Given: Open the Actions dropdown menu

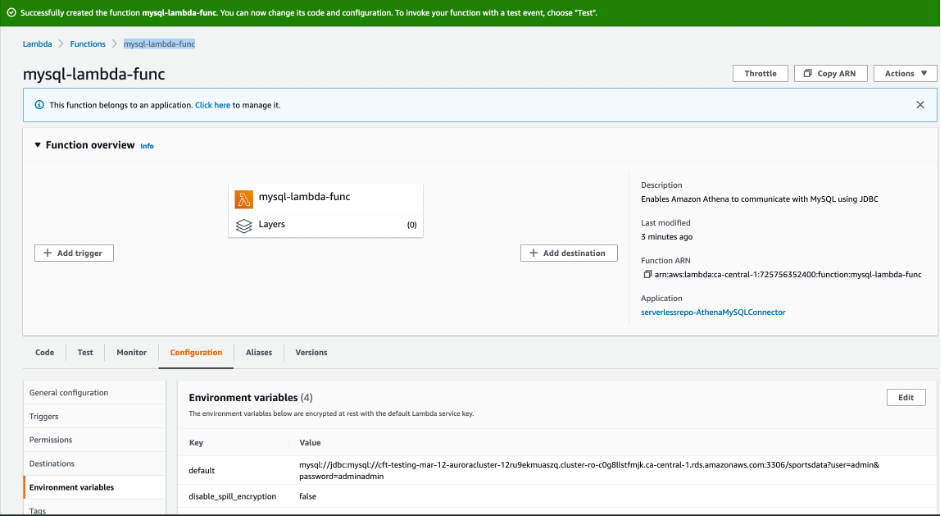Looking at the screenshot, I should click(x=905, y=73).
